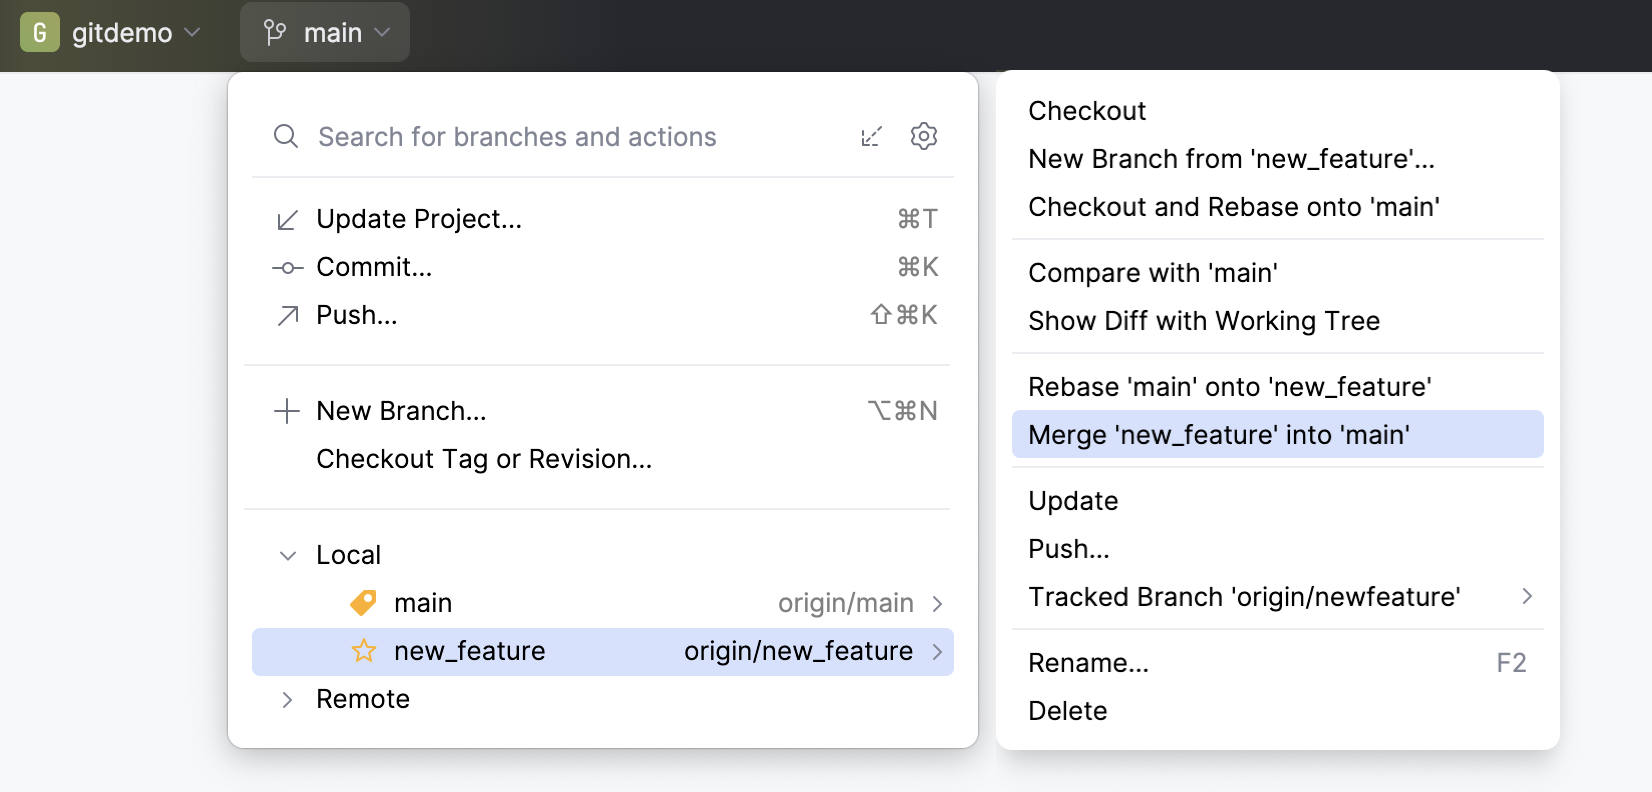Toggle the favorite star on new_feature branch
This screenshot has height=792, width=1652.
[363, 651]
